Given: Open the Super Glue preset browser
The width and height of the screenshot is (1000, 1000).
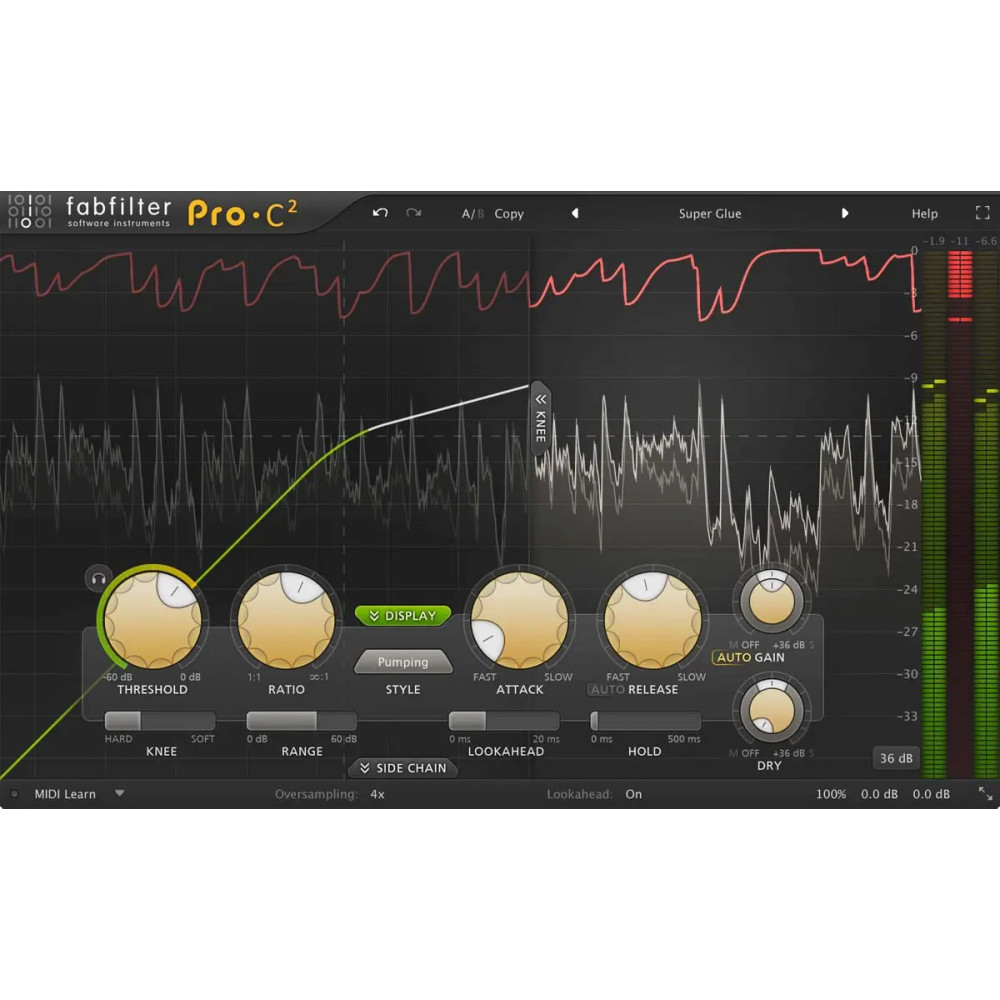Looking at the screenshot, I should 710,213.
